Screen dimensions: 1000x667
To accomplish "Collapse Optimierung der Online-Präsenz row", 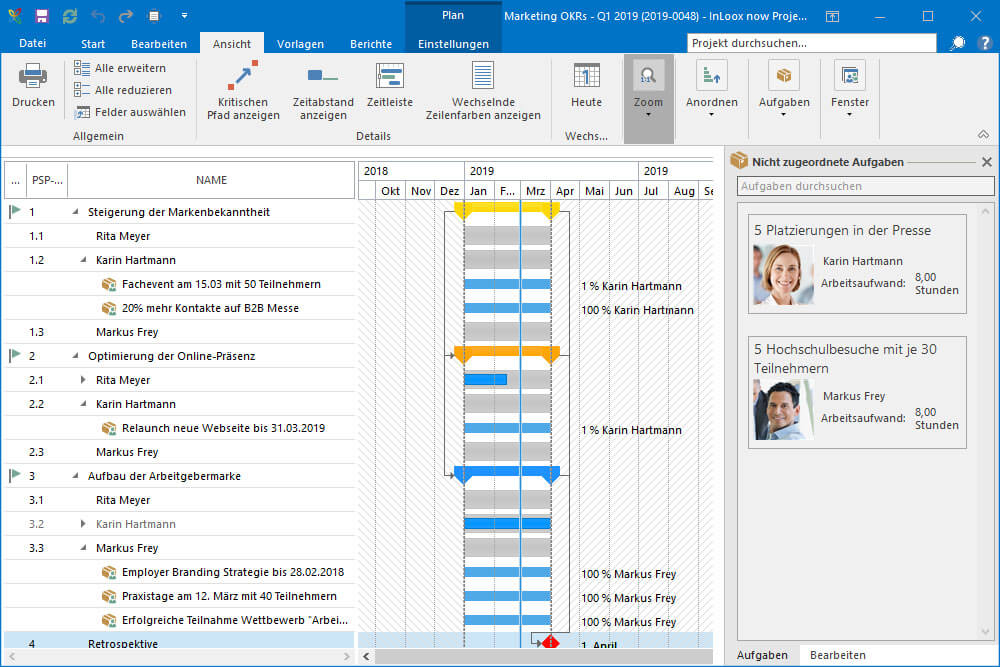I will pos(75,356).
